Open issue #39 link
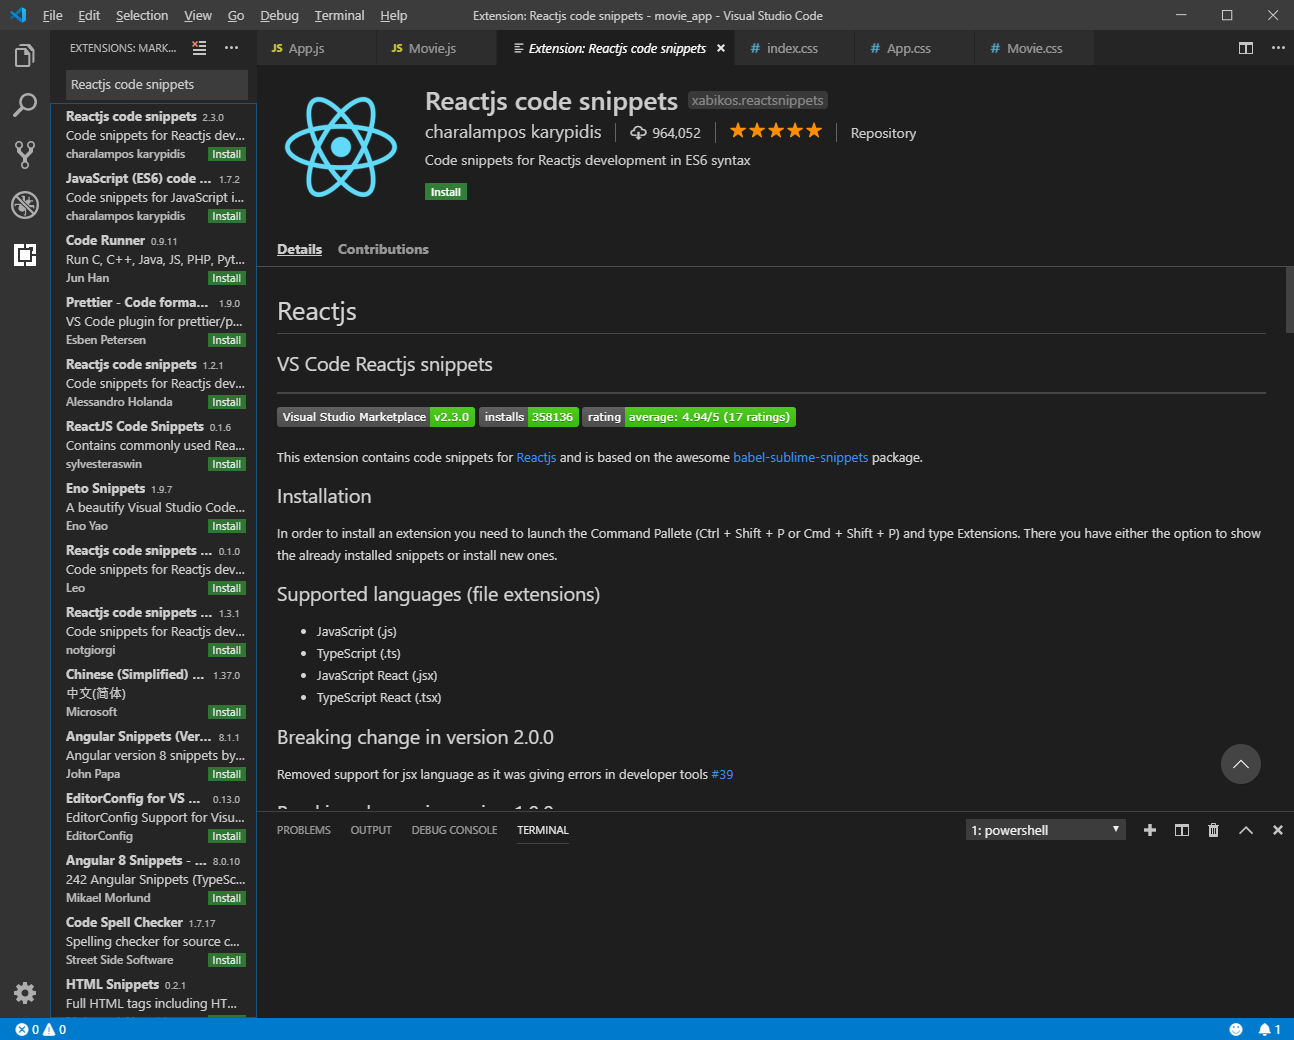The height and width of the screenshot is (1040, 1294). (x=722, y=774)
